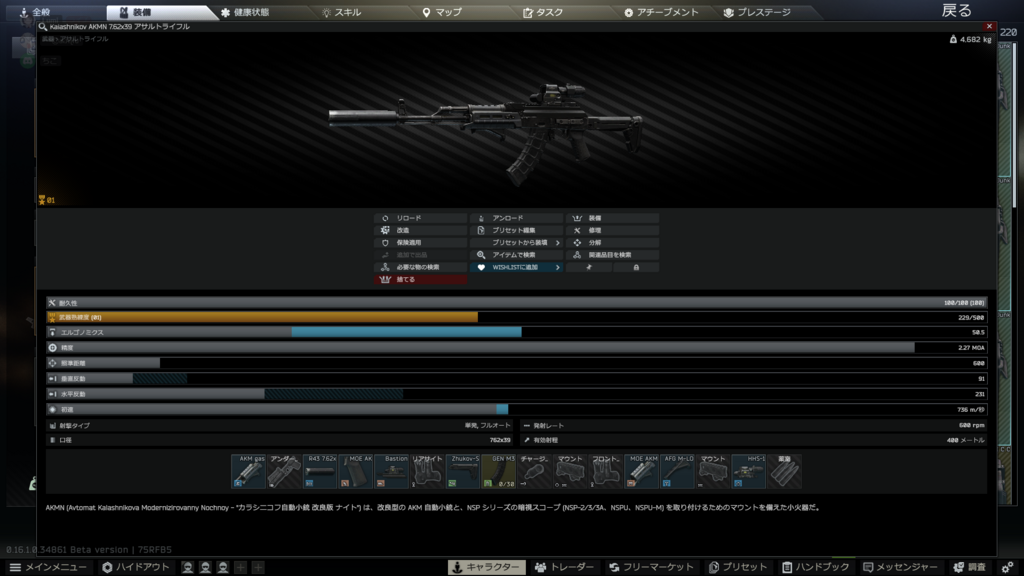1024x576 pixels.
Task: Close the AKMN inspection window
Action: (x=989, y=27)
